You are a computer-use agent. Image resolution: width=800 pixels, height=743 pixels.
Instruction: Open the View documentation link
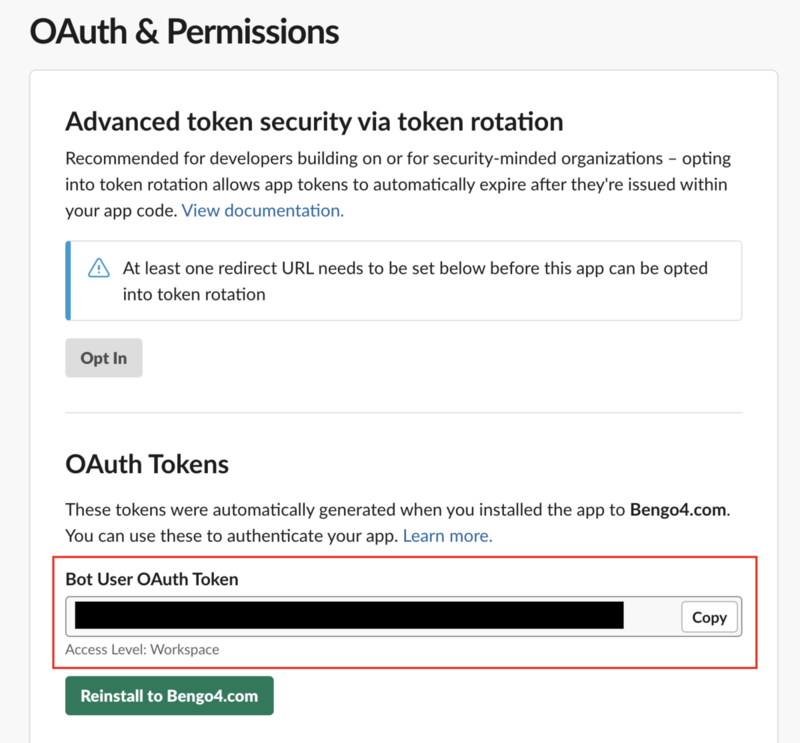(263, 210)
